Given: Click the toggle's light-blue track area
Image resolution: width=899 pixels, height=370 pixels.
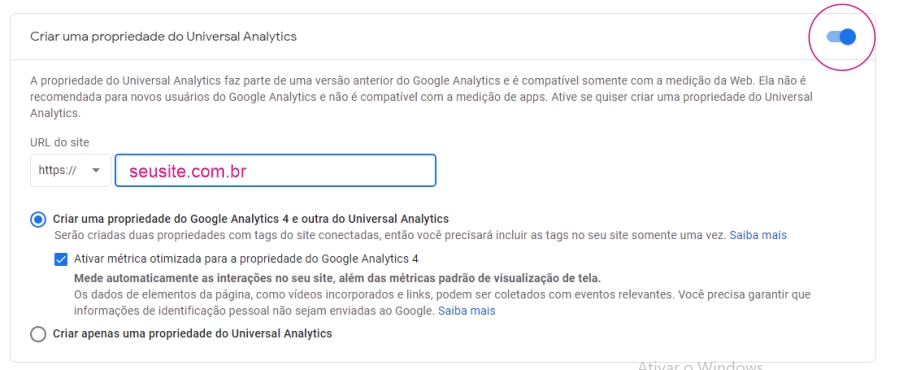Looking at the screenshot, I should pyautogui.click(x=833, y=37).
